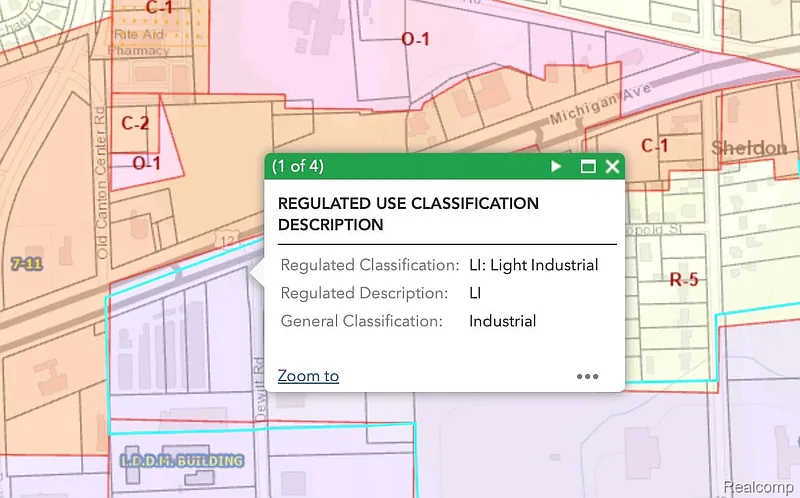800x498 pixels.
Task: Click the Zoom to link
Action: pyautogui.click(x=308, y=376)
